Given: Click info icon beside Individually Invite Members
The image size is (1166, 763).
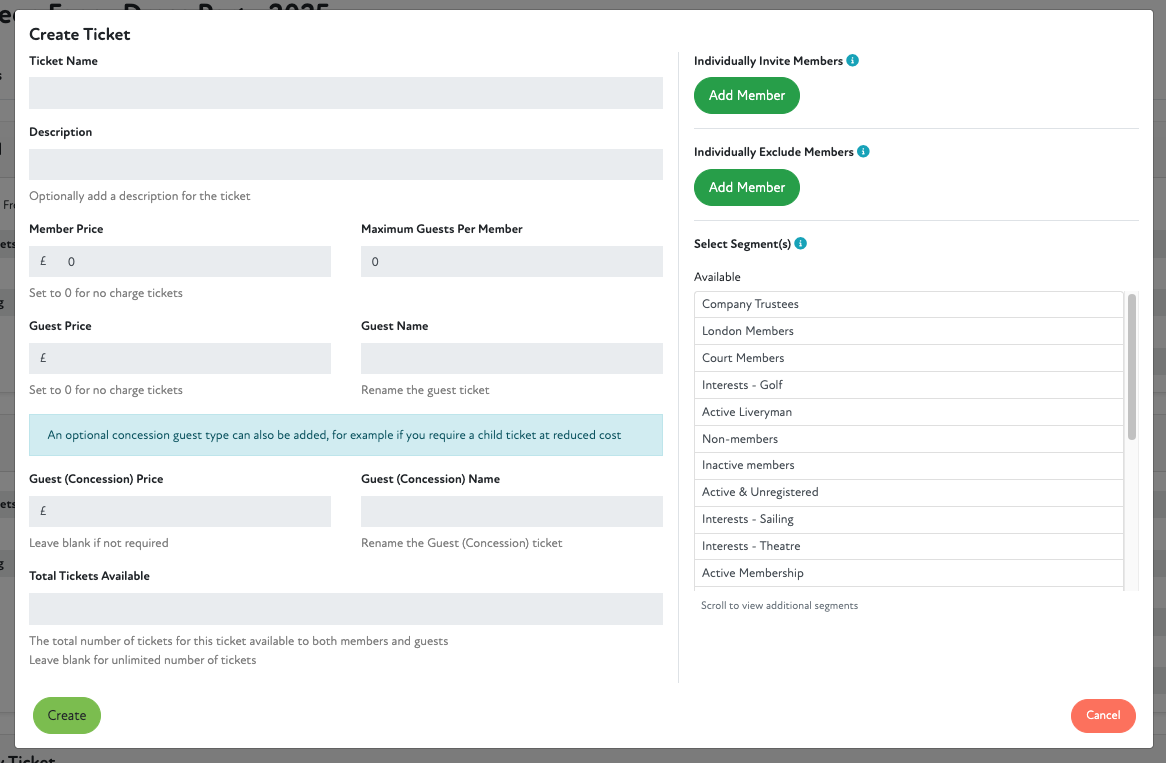Looking at the screenshot, I should [x=853, y=61].
